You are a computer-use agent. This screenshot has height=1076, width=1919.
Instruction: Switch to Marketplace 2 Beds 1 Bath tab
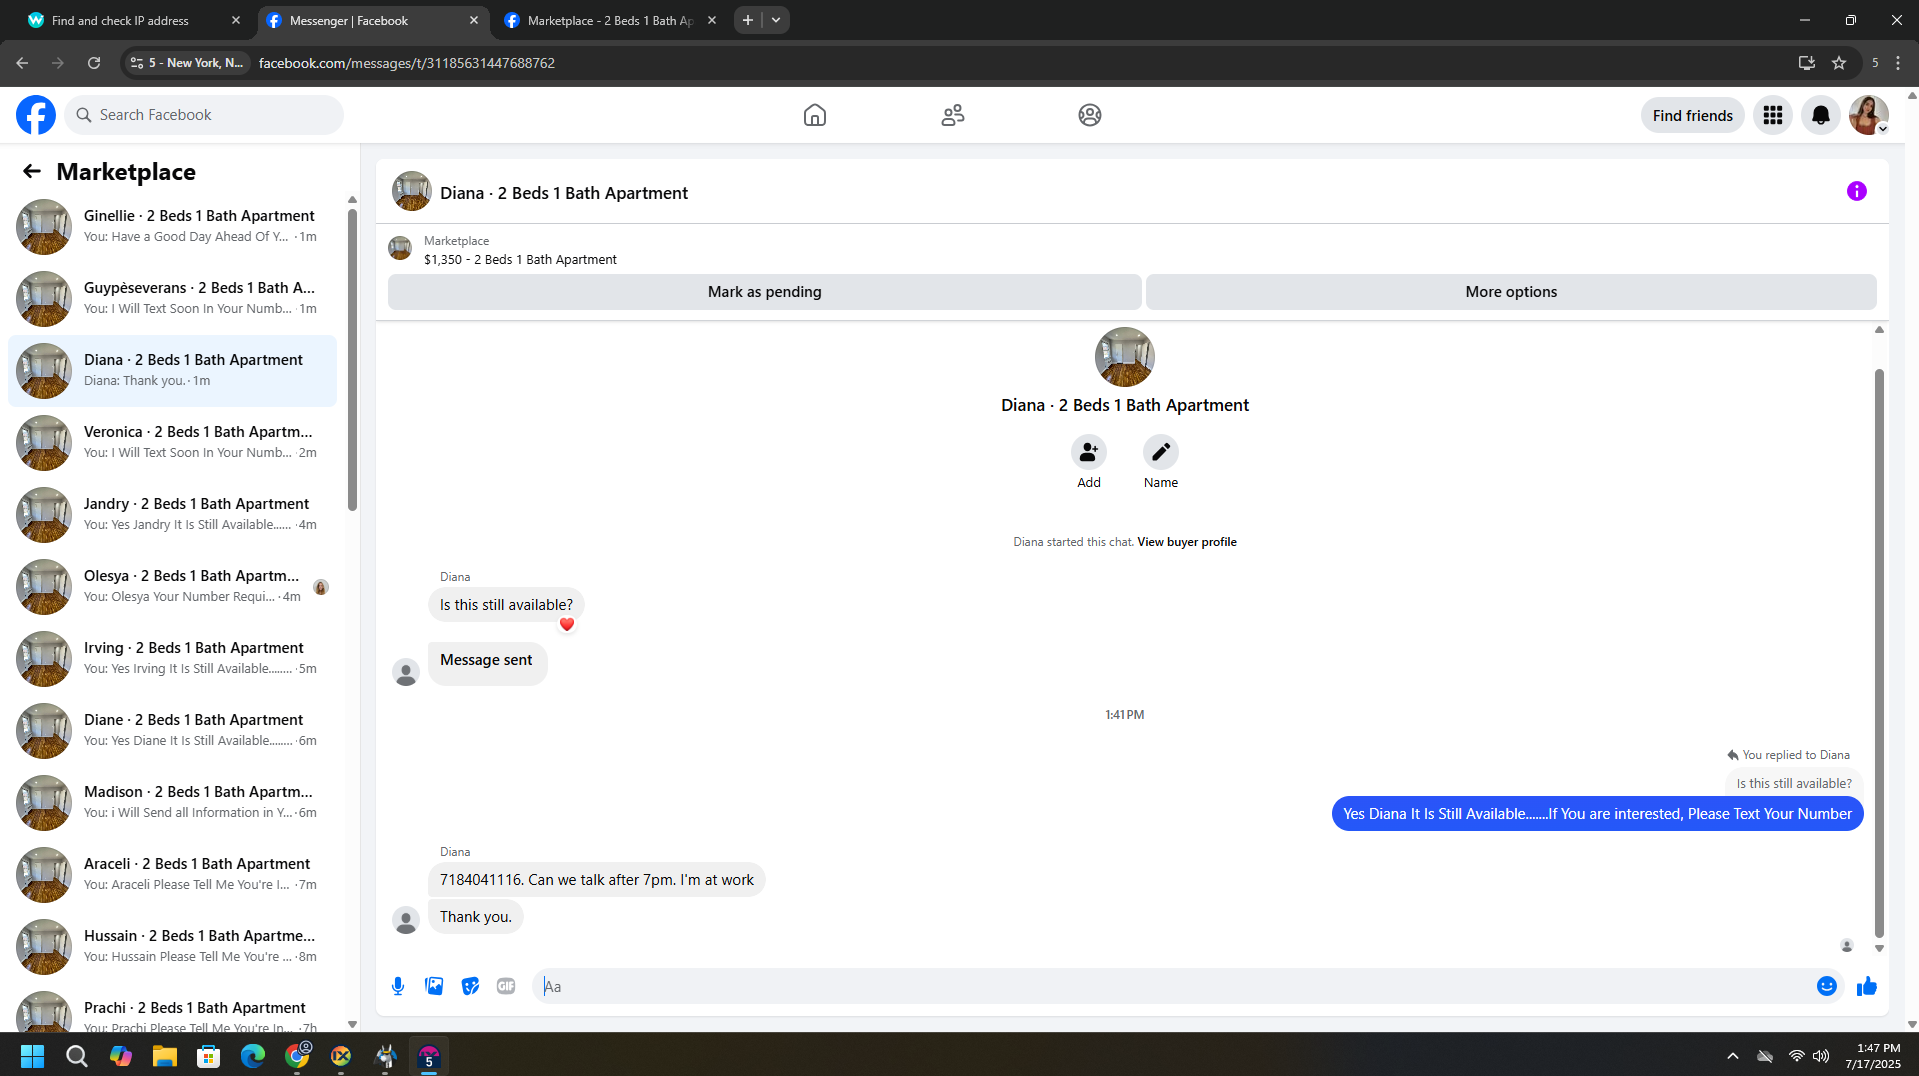pyautogui.click(x=610, y=20)
